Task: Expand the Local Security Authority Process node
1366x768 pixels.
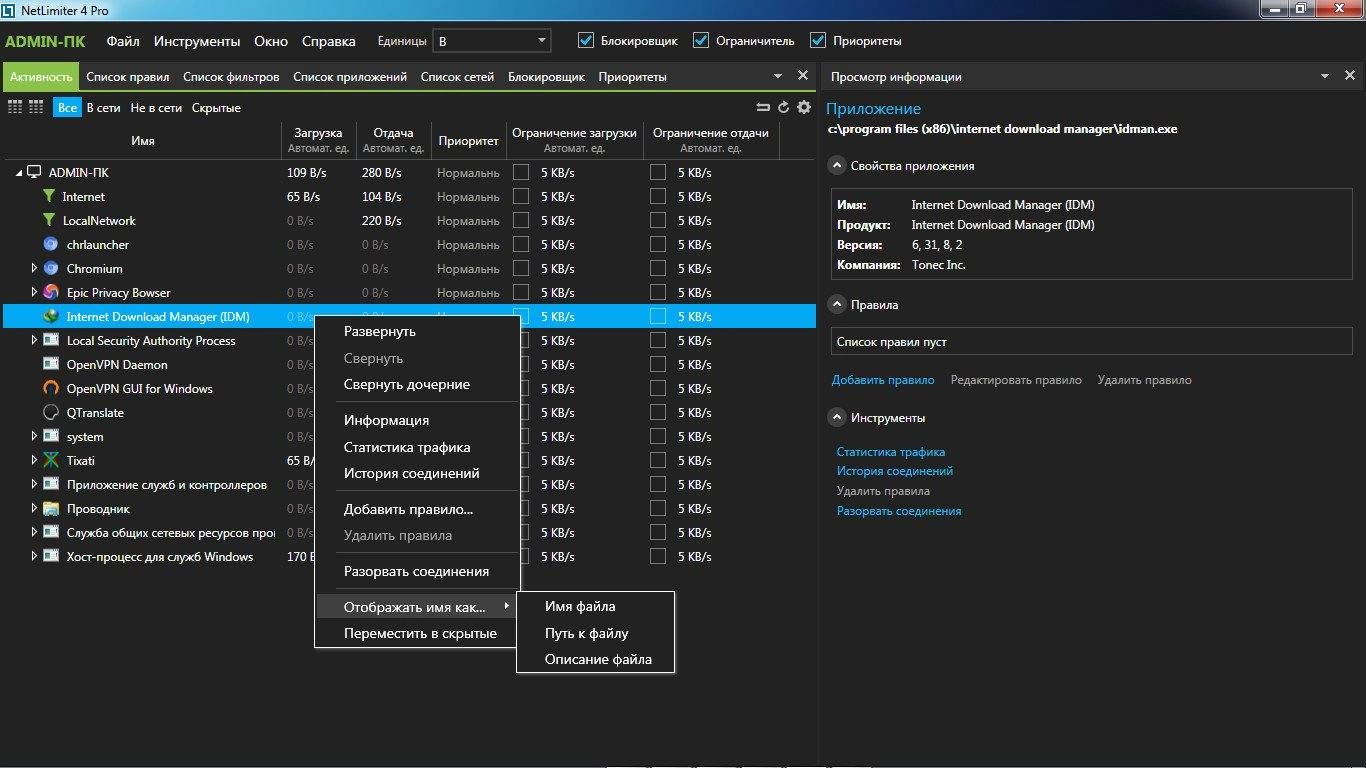Action: tap(34, 341)
